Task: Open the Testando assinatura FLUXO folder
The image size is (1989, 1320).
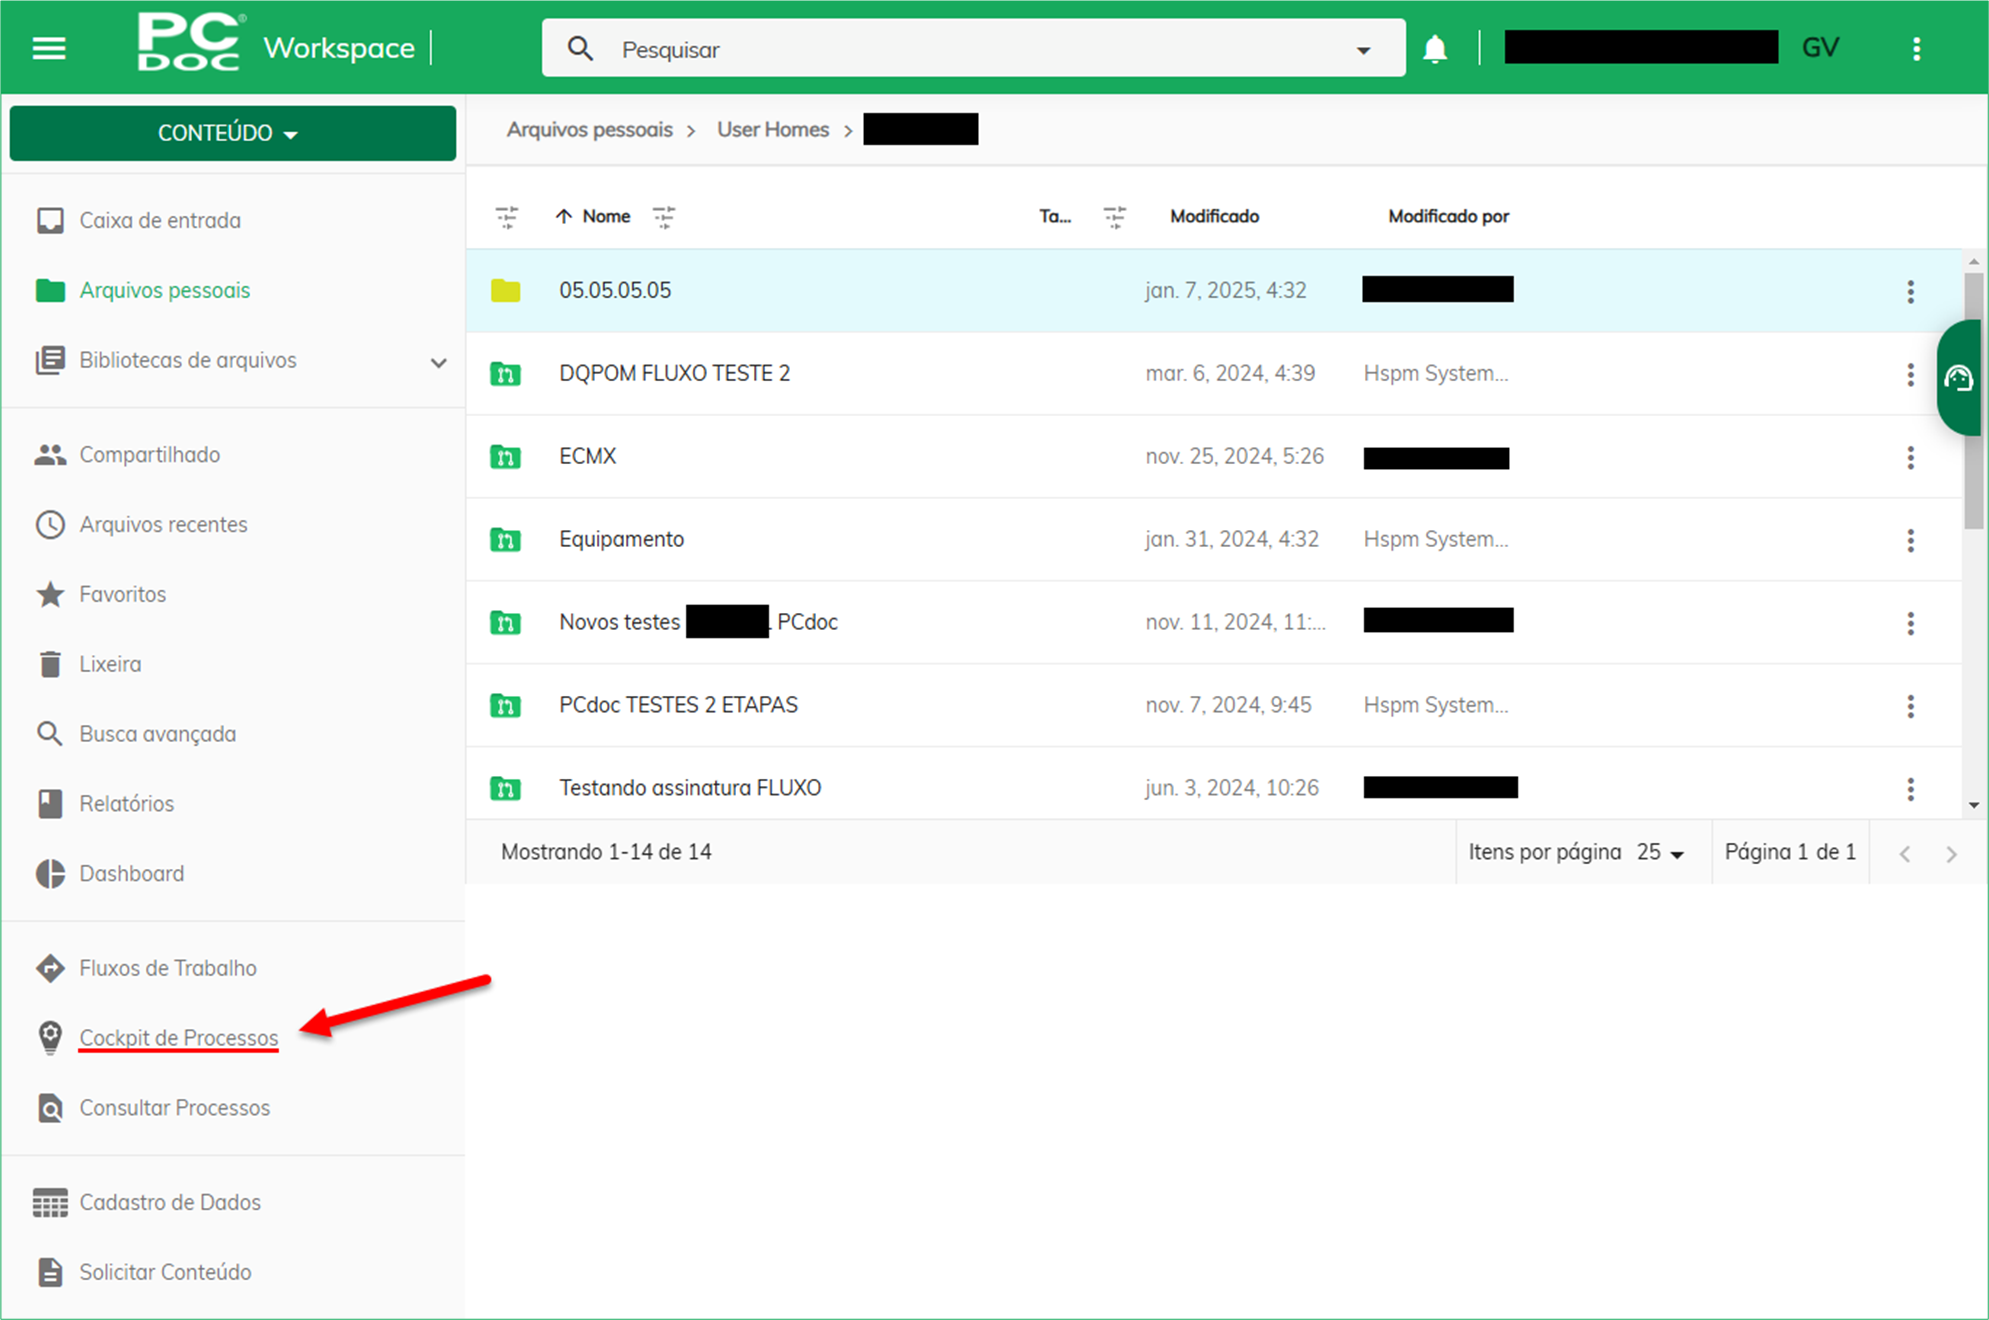Action: [690, 788]
